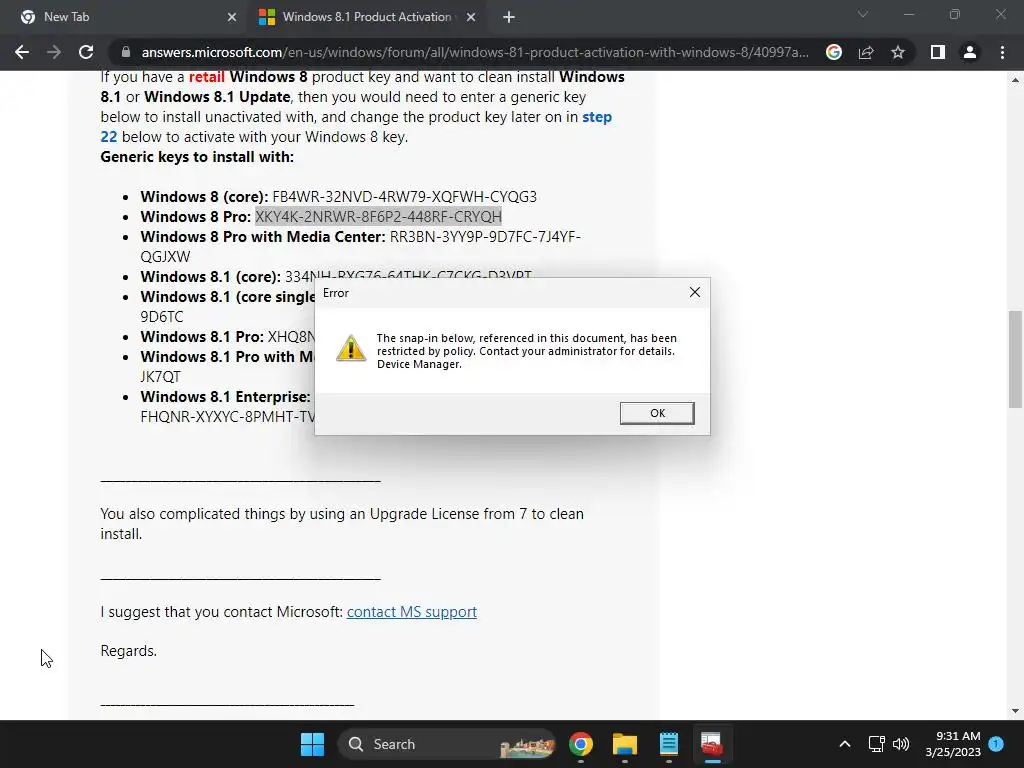Open the 'contact MS support' link
Screen dimensions: 1024x768
tap(411, 612)
